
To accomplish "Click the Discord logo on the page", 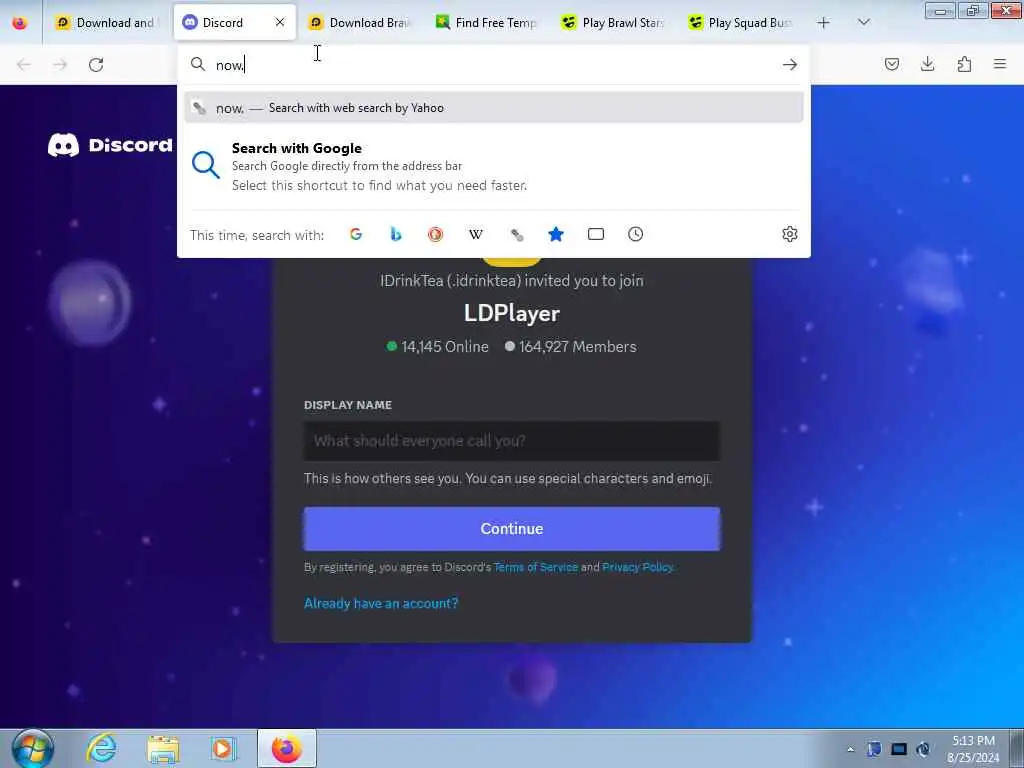I will coord(110,145).
